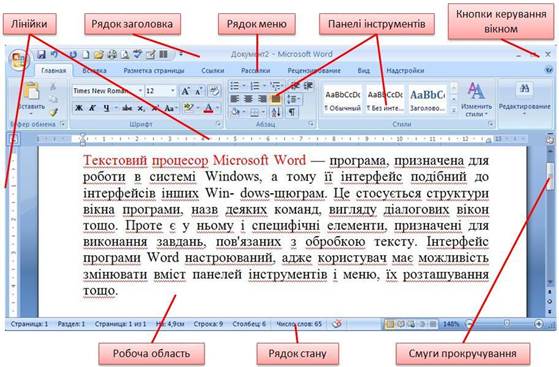Click the Undo arrow in quick access
Viewport: 559px width, 367px height.
[x=54, y=55]
